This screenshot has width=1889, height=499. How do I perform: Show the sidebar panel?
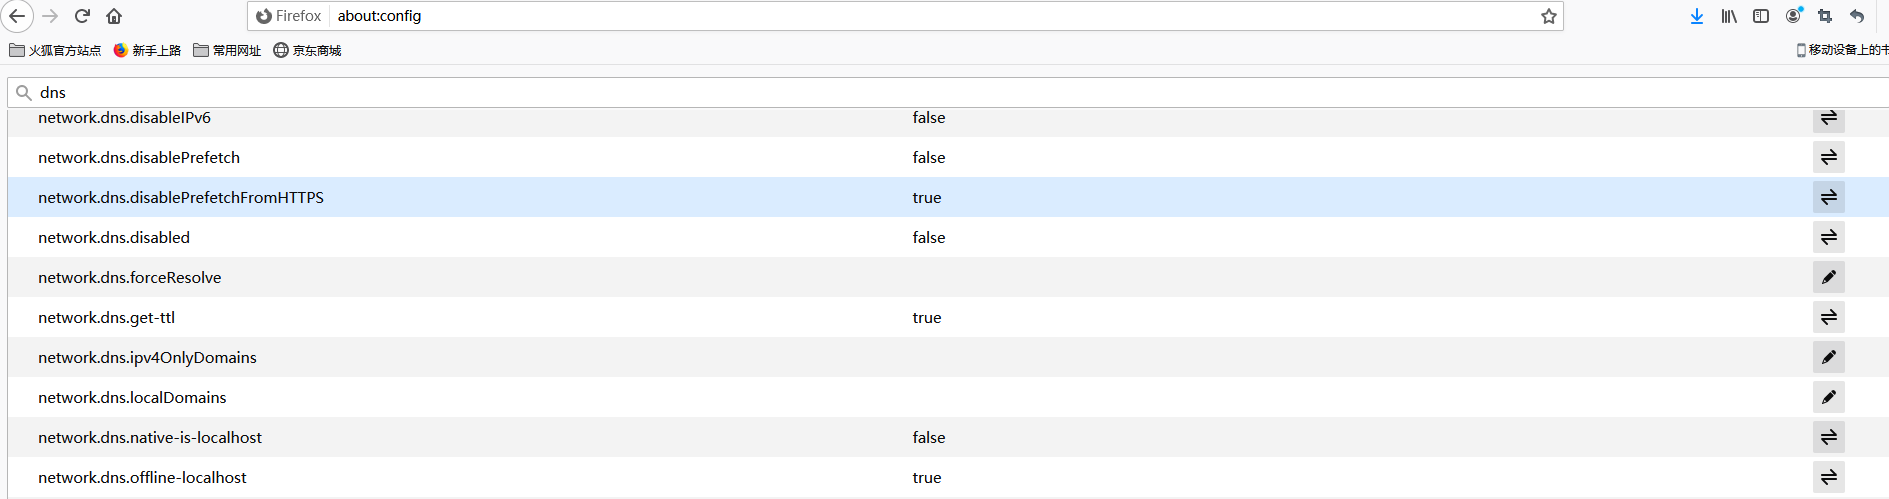[x=1761, y=16]
